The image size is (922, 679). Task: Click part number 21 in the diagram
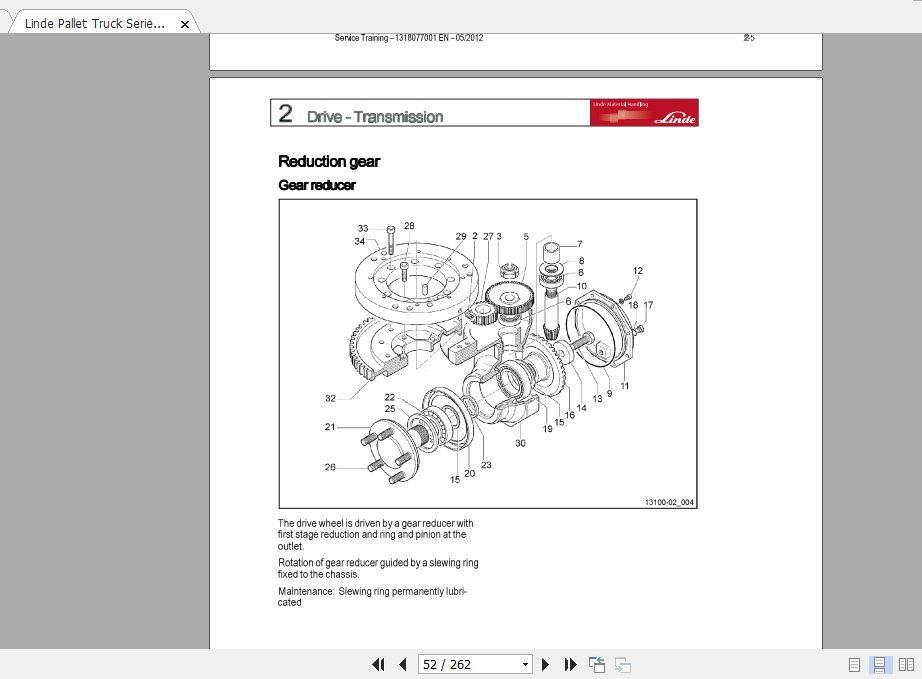pos(330,427)
